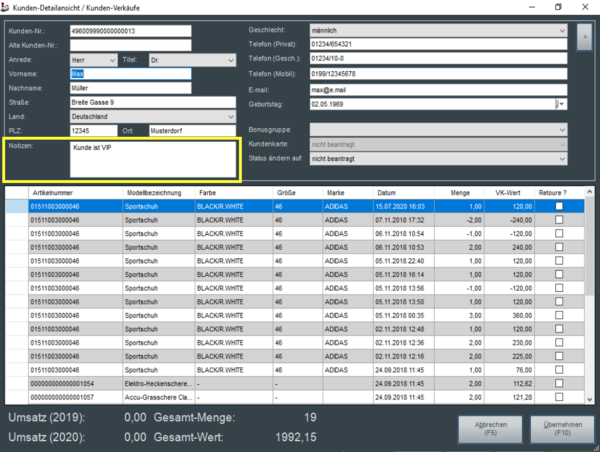Open the Geburtstag calendar picker
Viewport: 600px width, 452px height.
click(561, 103)
